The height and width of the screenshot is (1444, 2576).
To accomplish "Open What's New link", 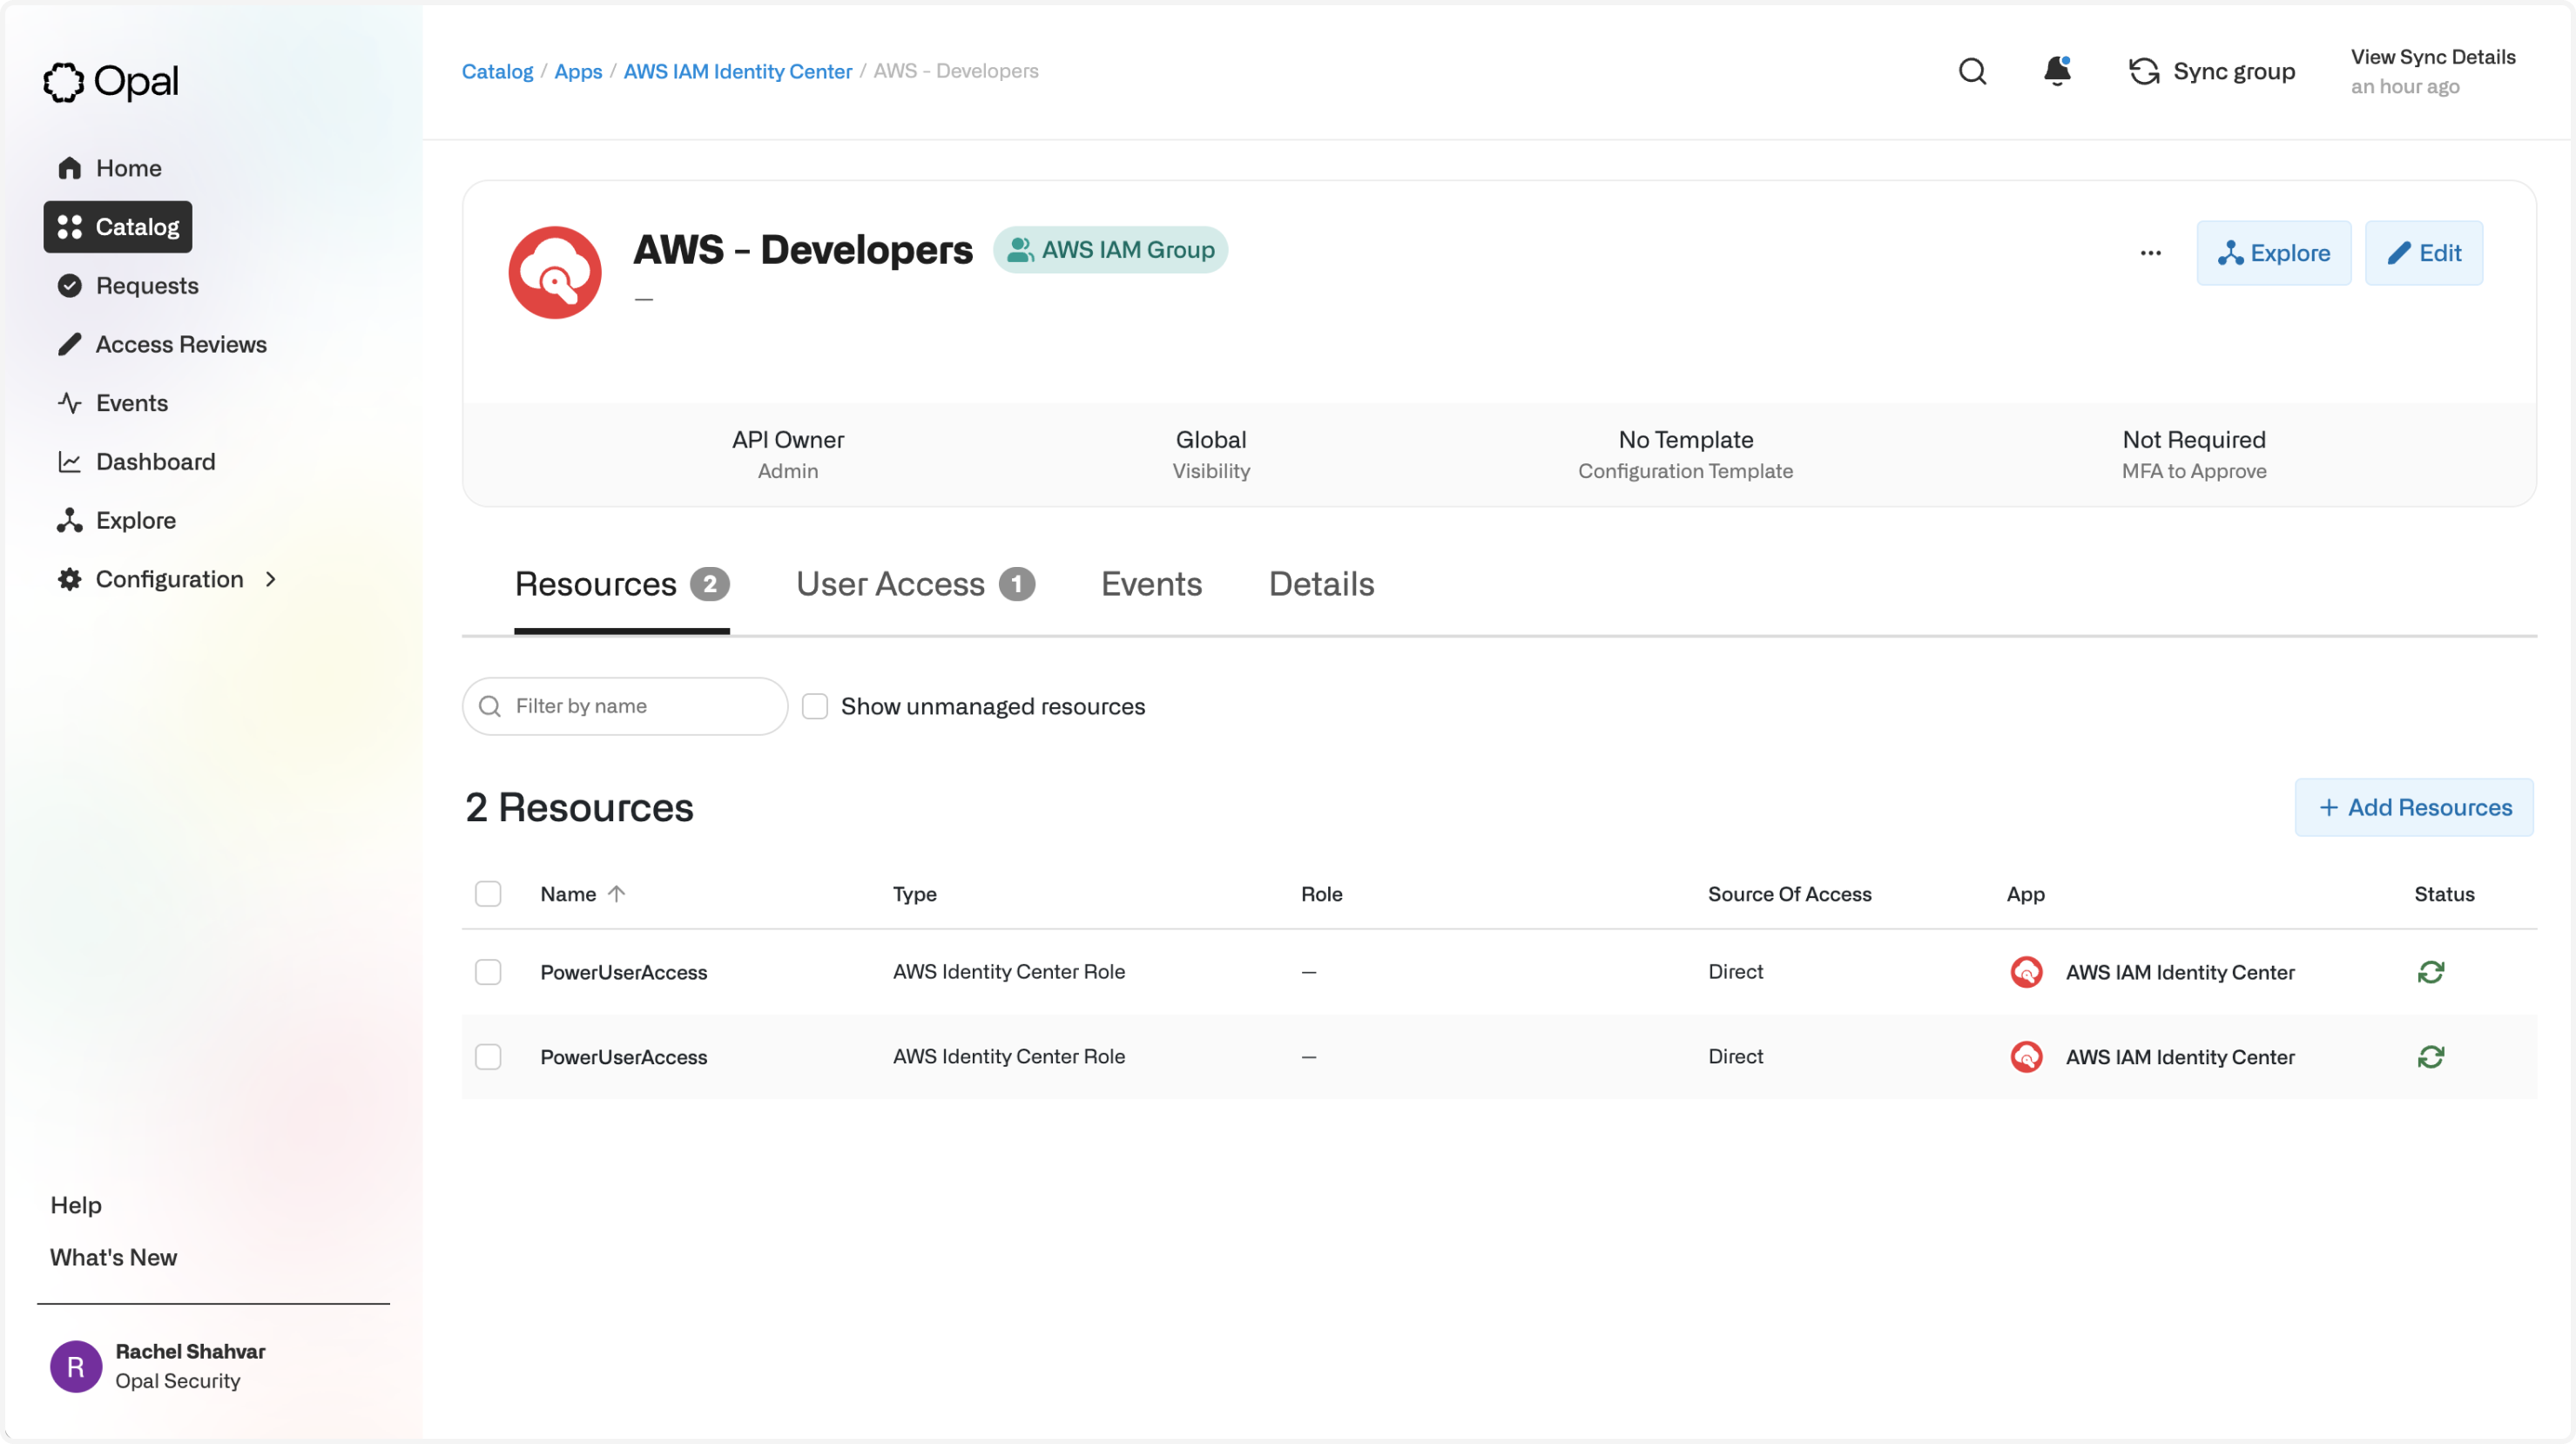I will point(113,1257).
